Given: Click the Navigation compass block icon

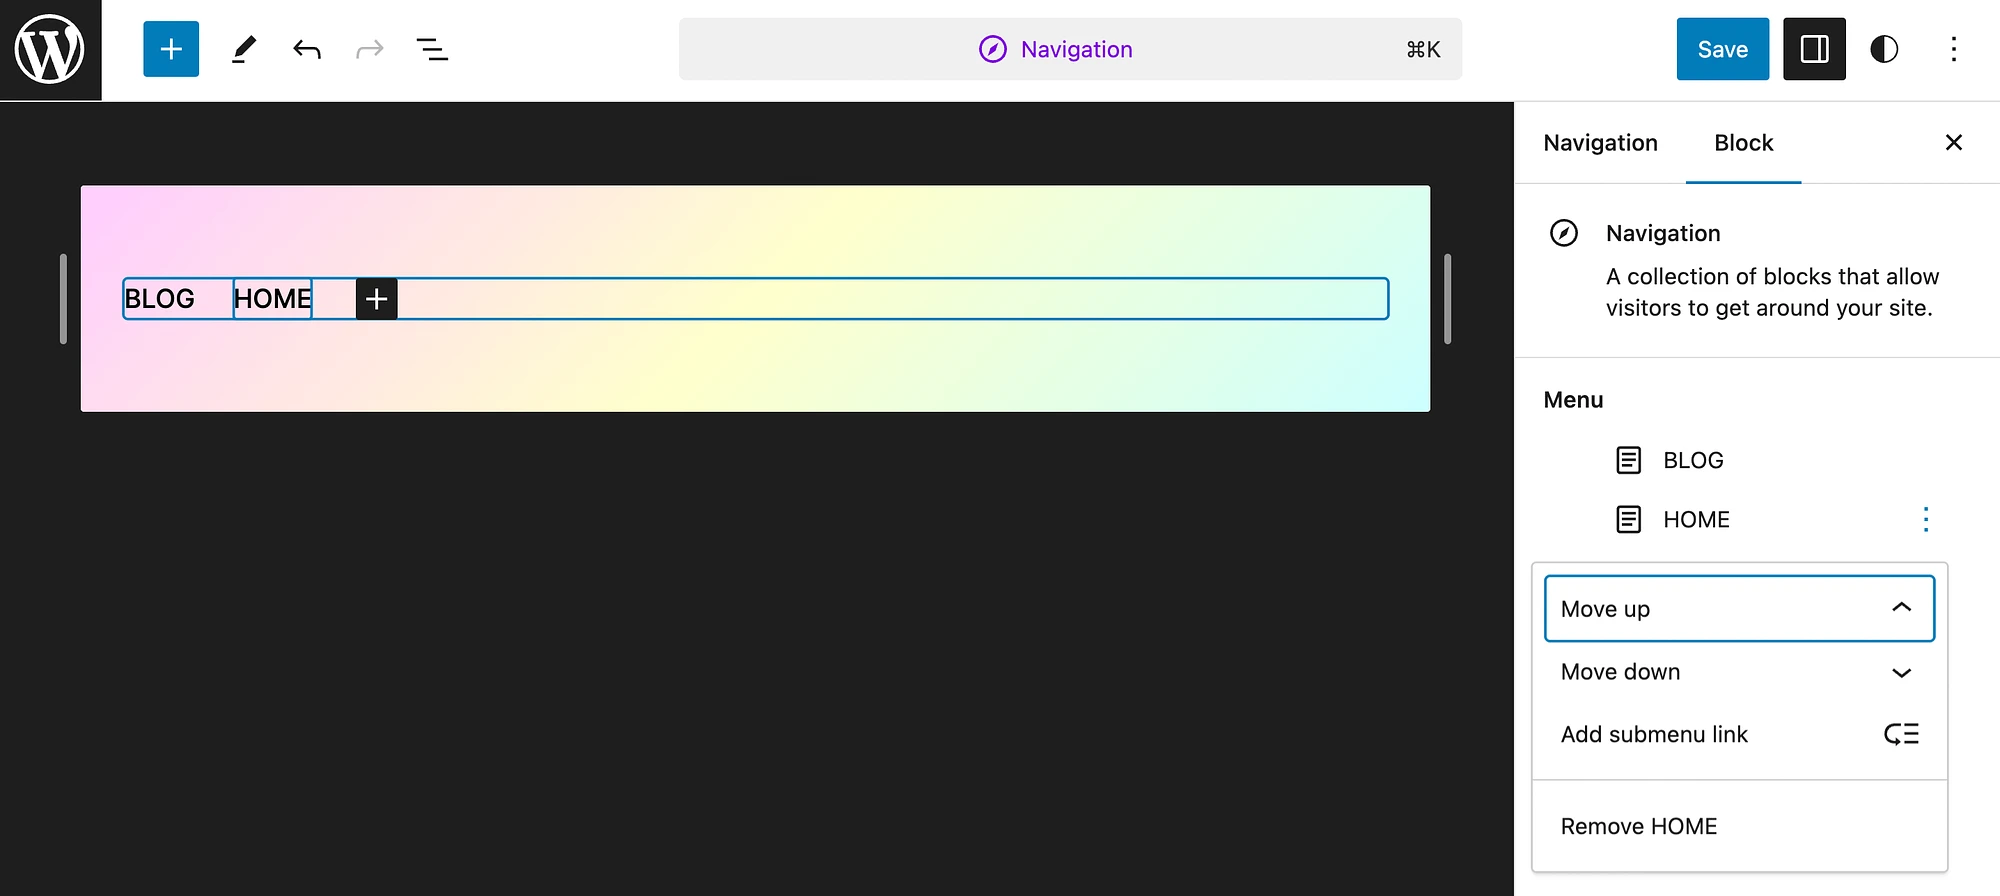Looking at the screenshot, I should point(1564,233).
